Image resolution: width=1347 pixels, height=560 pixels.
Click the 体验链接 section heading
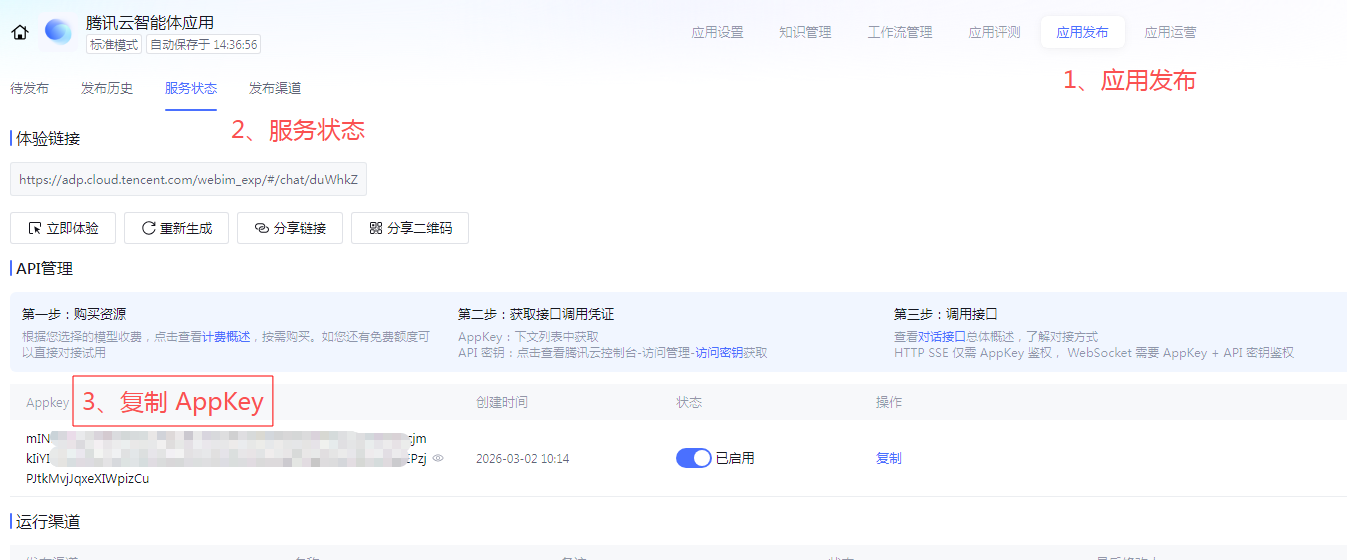pyautogui.click(x=48, y=139)
